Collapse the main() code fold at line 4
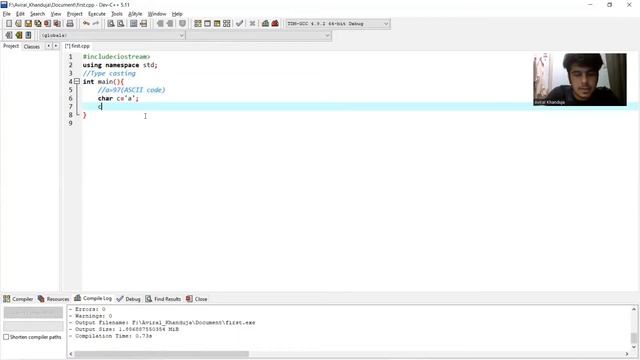The height and width of the screenshot is (360, 640). (77, 82)
